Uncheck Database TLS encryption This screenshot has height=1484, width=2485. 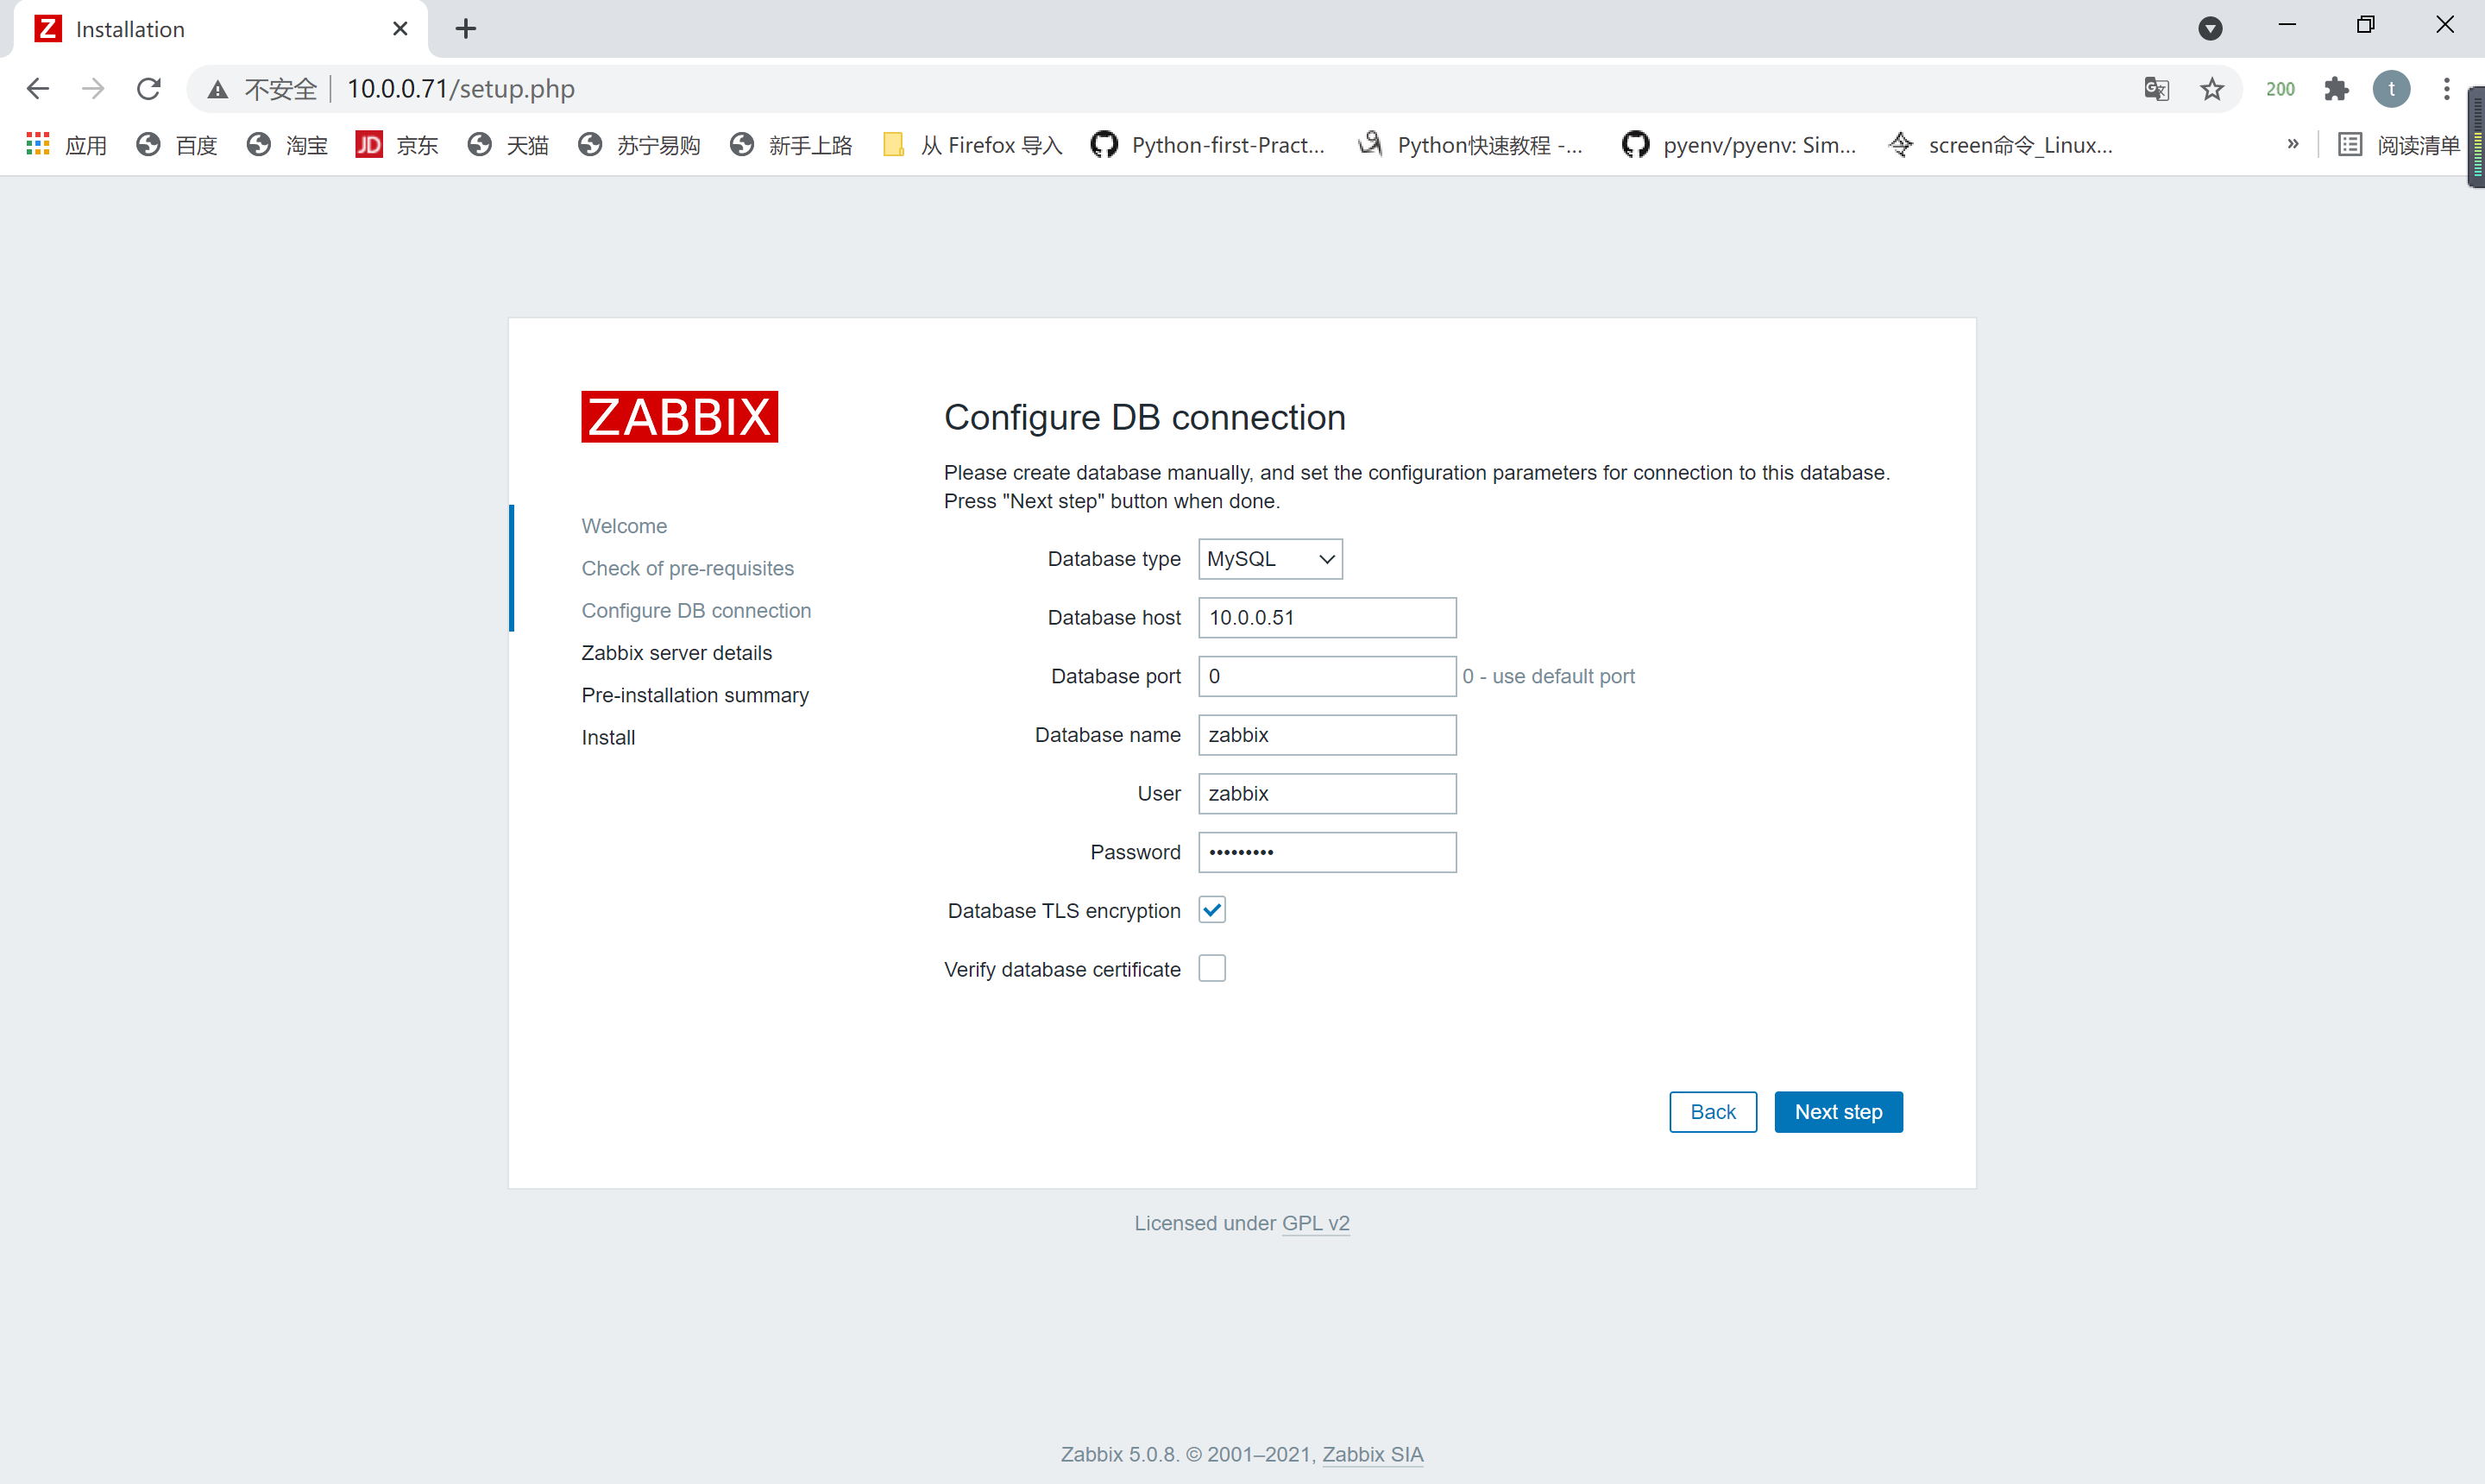click(x=1212, y=910)
